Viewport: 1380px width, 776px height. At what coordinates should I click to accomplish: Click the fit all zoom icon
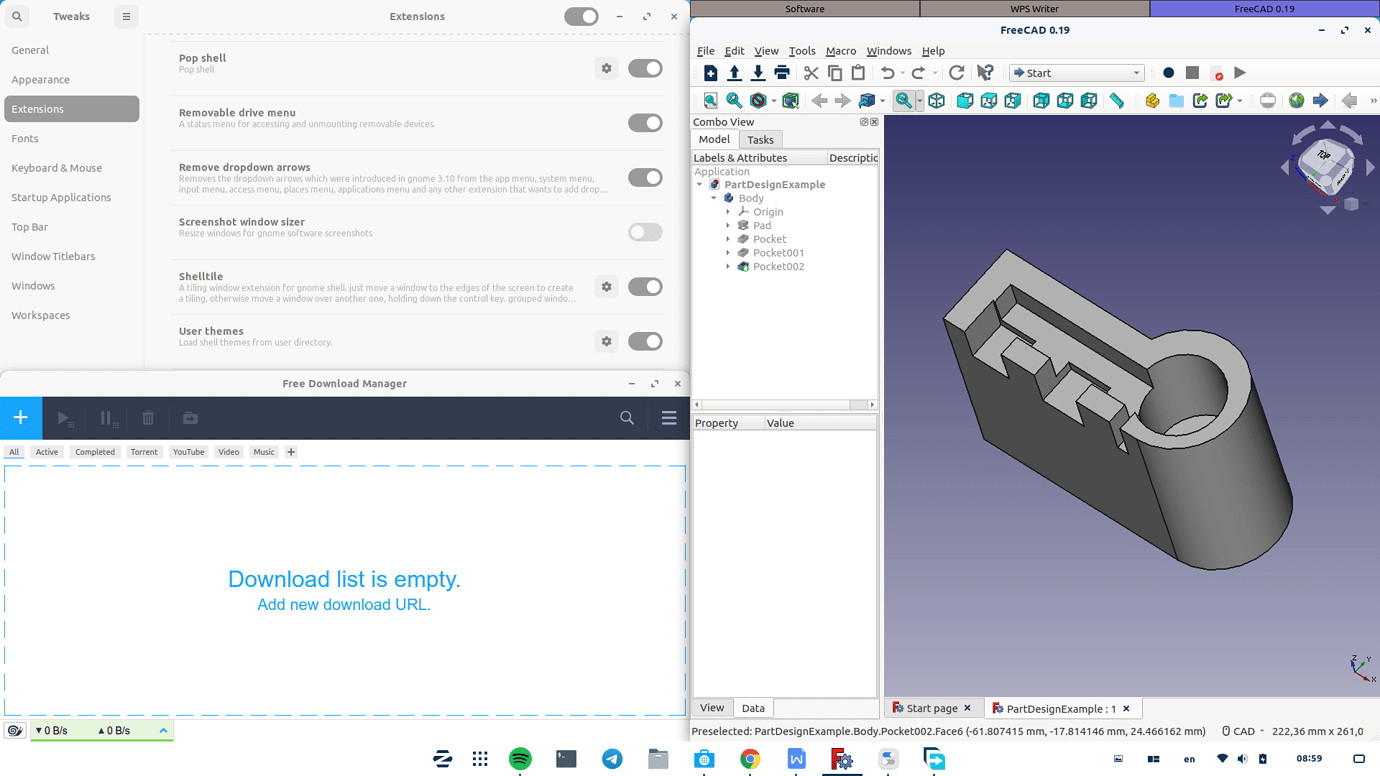pyautogui.click(x=711, y=101)
